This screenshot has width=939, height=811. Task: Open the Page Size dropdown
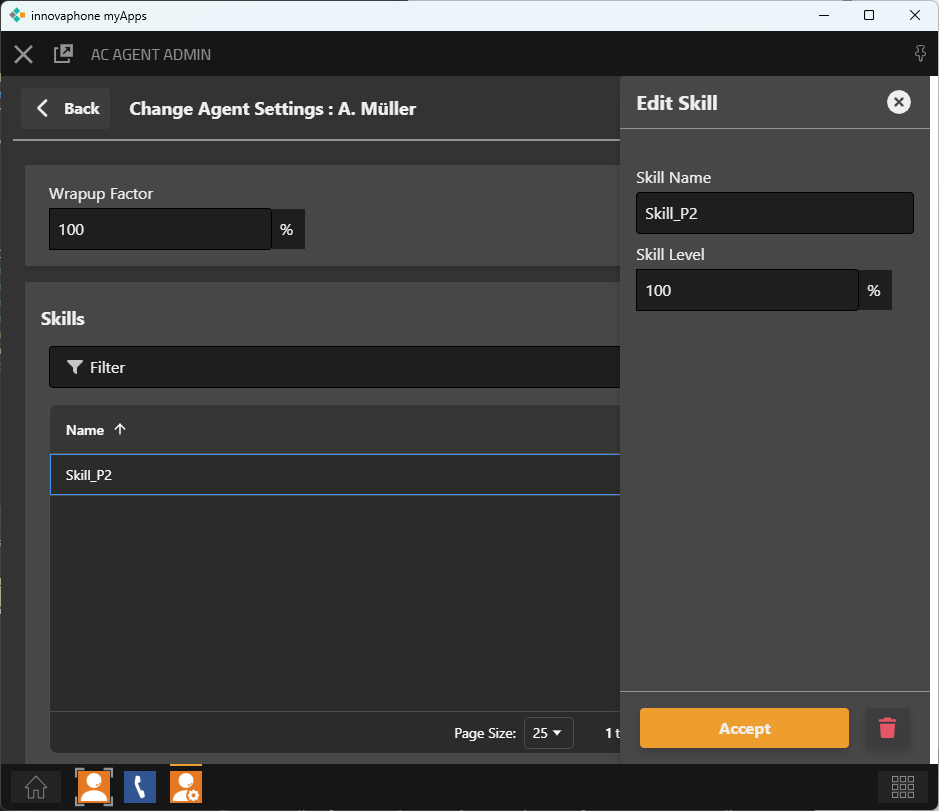tap(547, 733)
